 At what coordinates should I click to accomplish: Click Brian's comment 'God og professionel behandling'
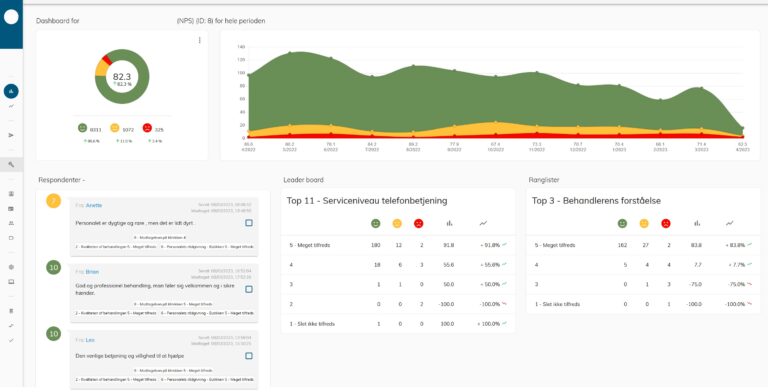155,289
